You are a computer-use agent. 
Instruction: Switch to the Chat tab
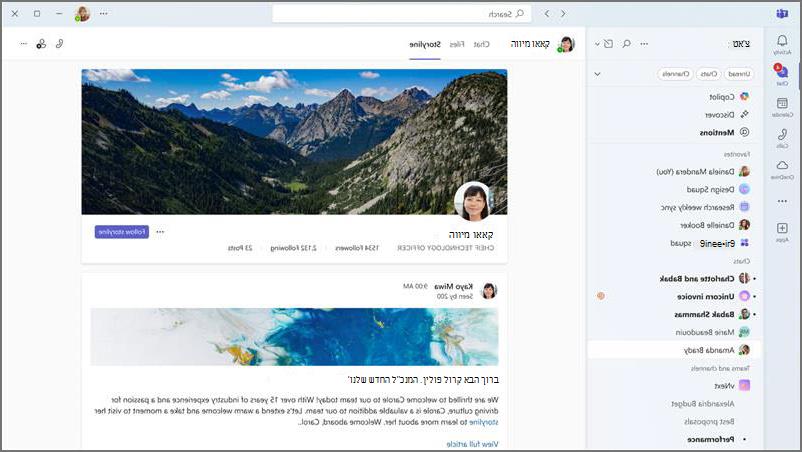coord(481,44)
